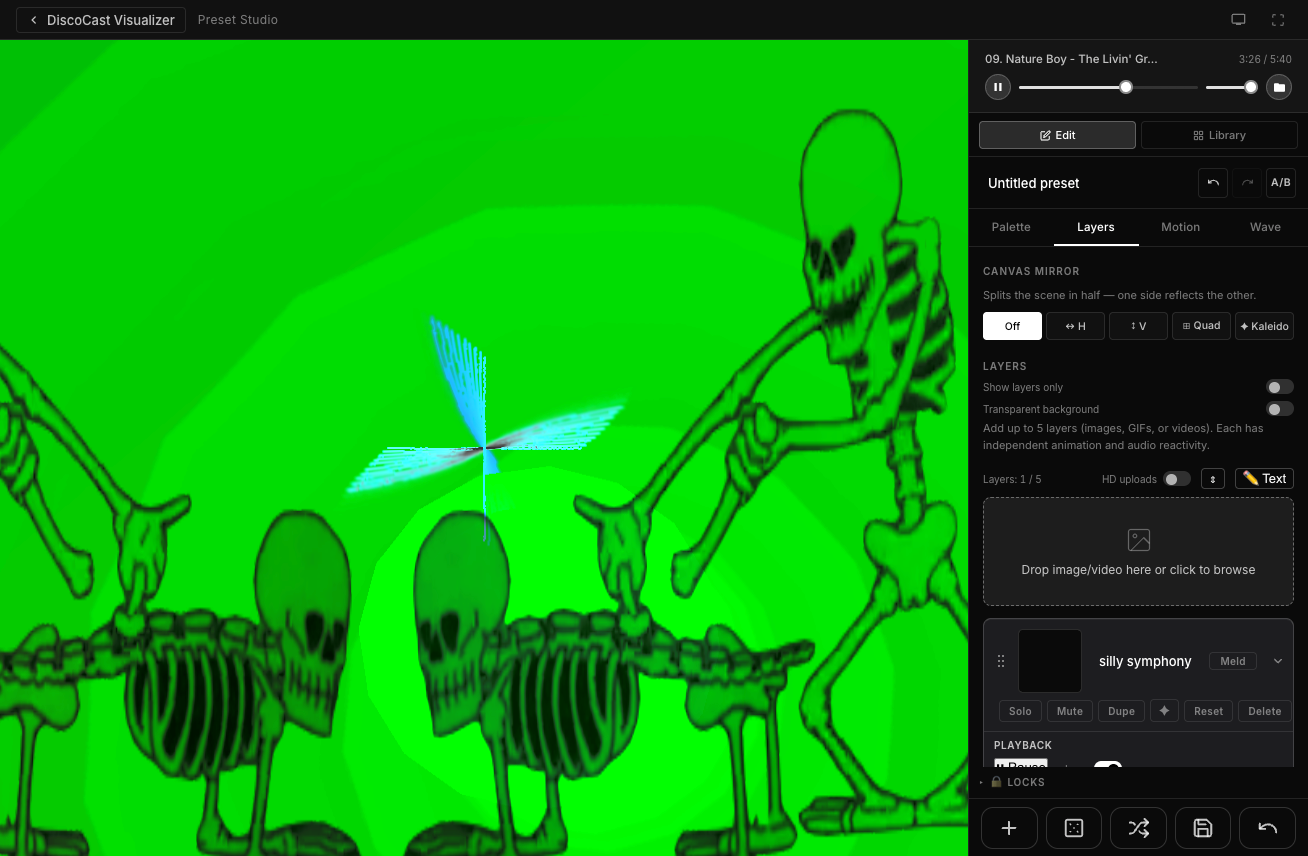This screenshot has width=1308, height=856.
Task: Switch to the Motion tab
Action: tap(1180, 227)
